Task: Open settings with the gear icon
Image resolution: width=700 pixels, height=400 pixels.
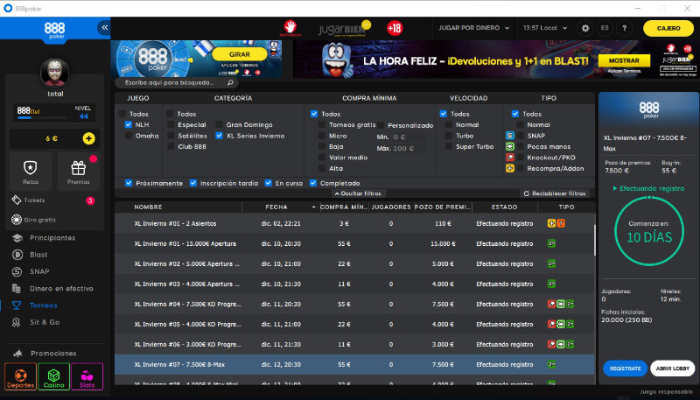Action: [x=585, y=28]
